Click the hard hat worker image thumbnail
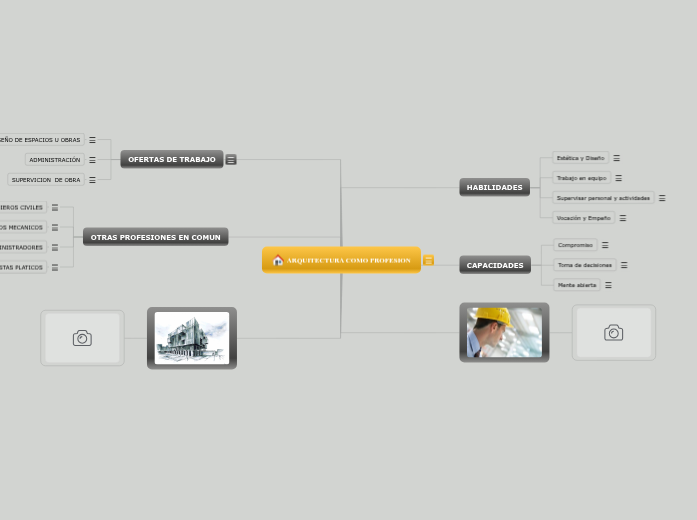Image resolution: width=697 pixels, height=520 pixels. [504, 332]
